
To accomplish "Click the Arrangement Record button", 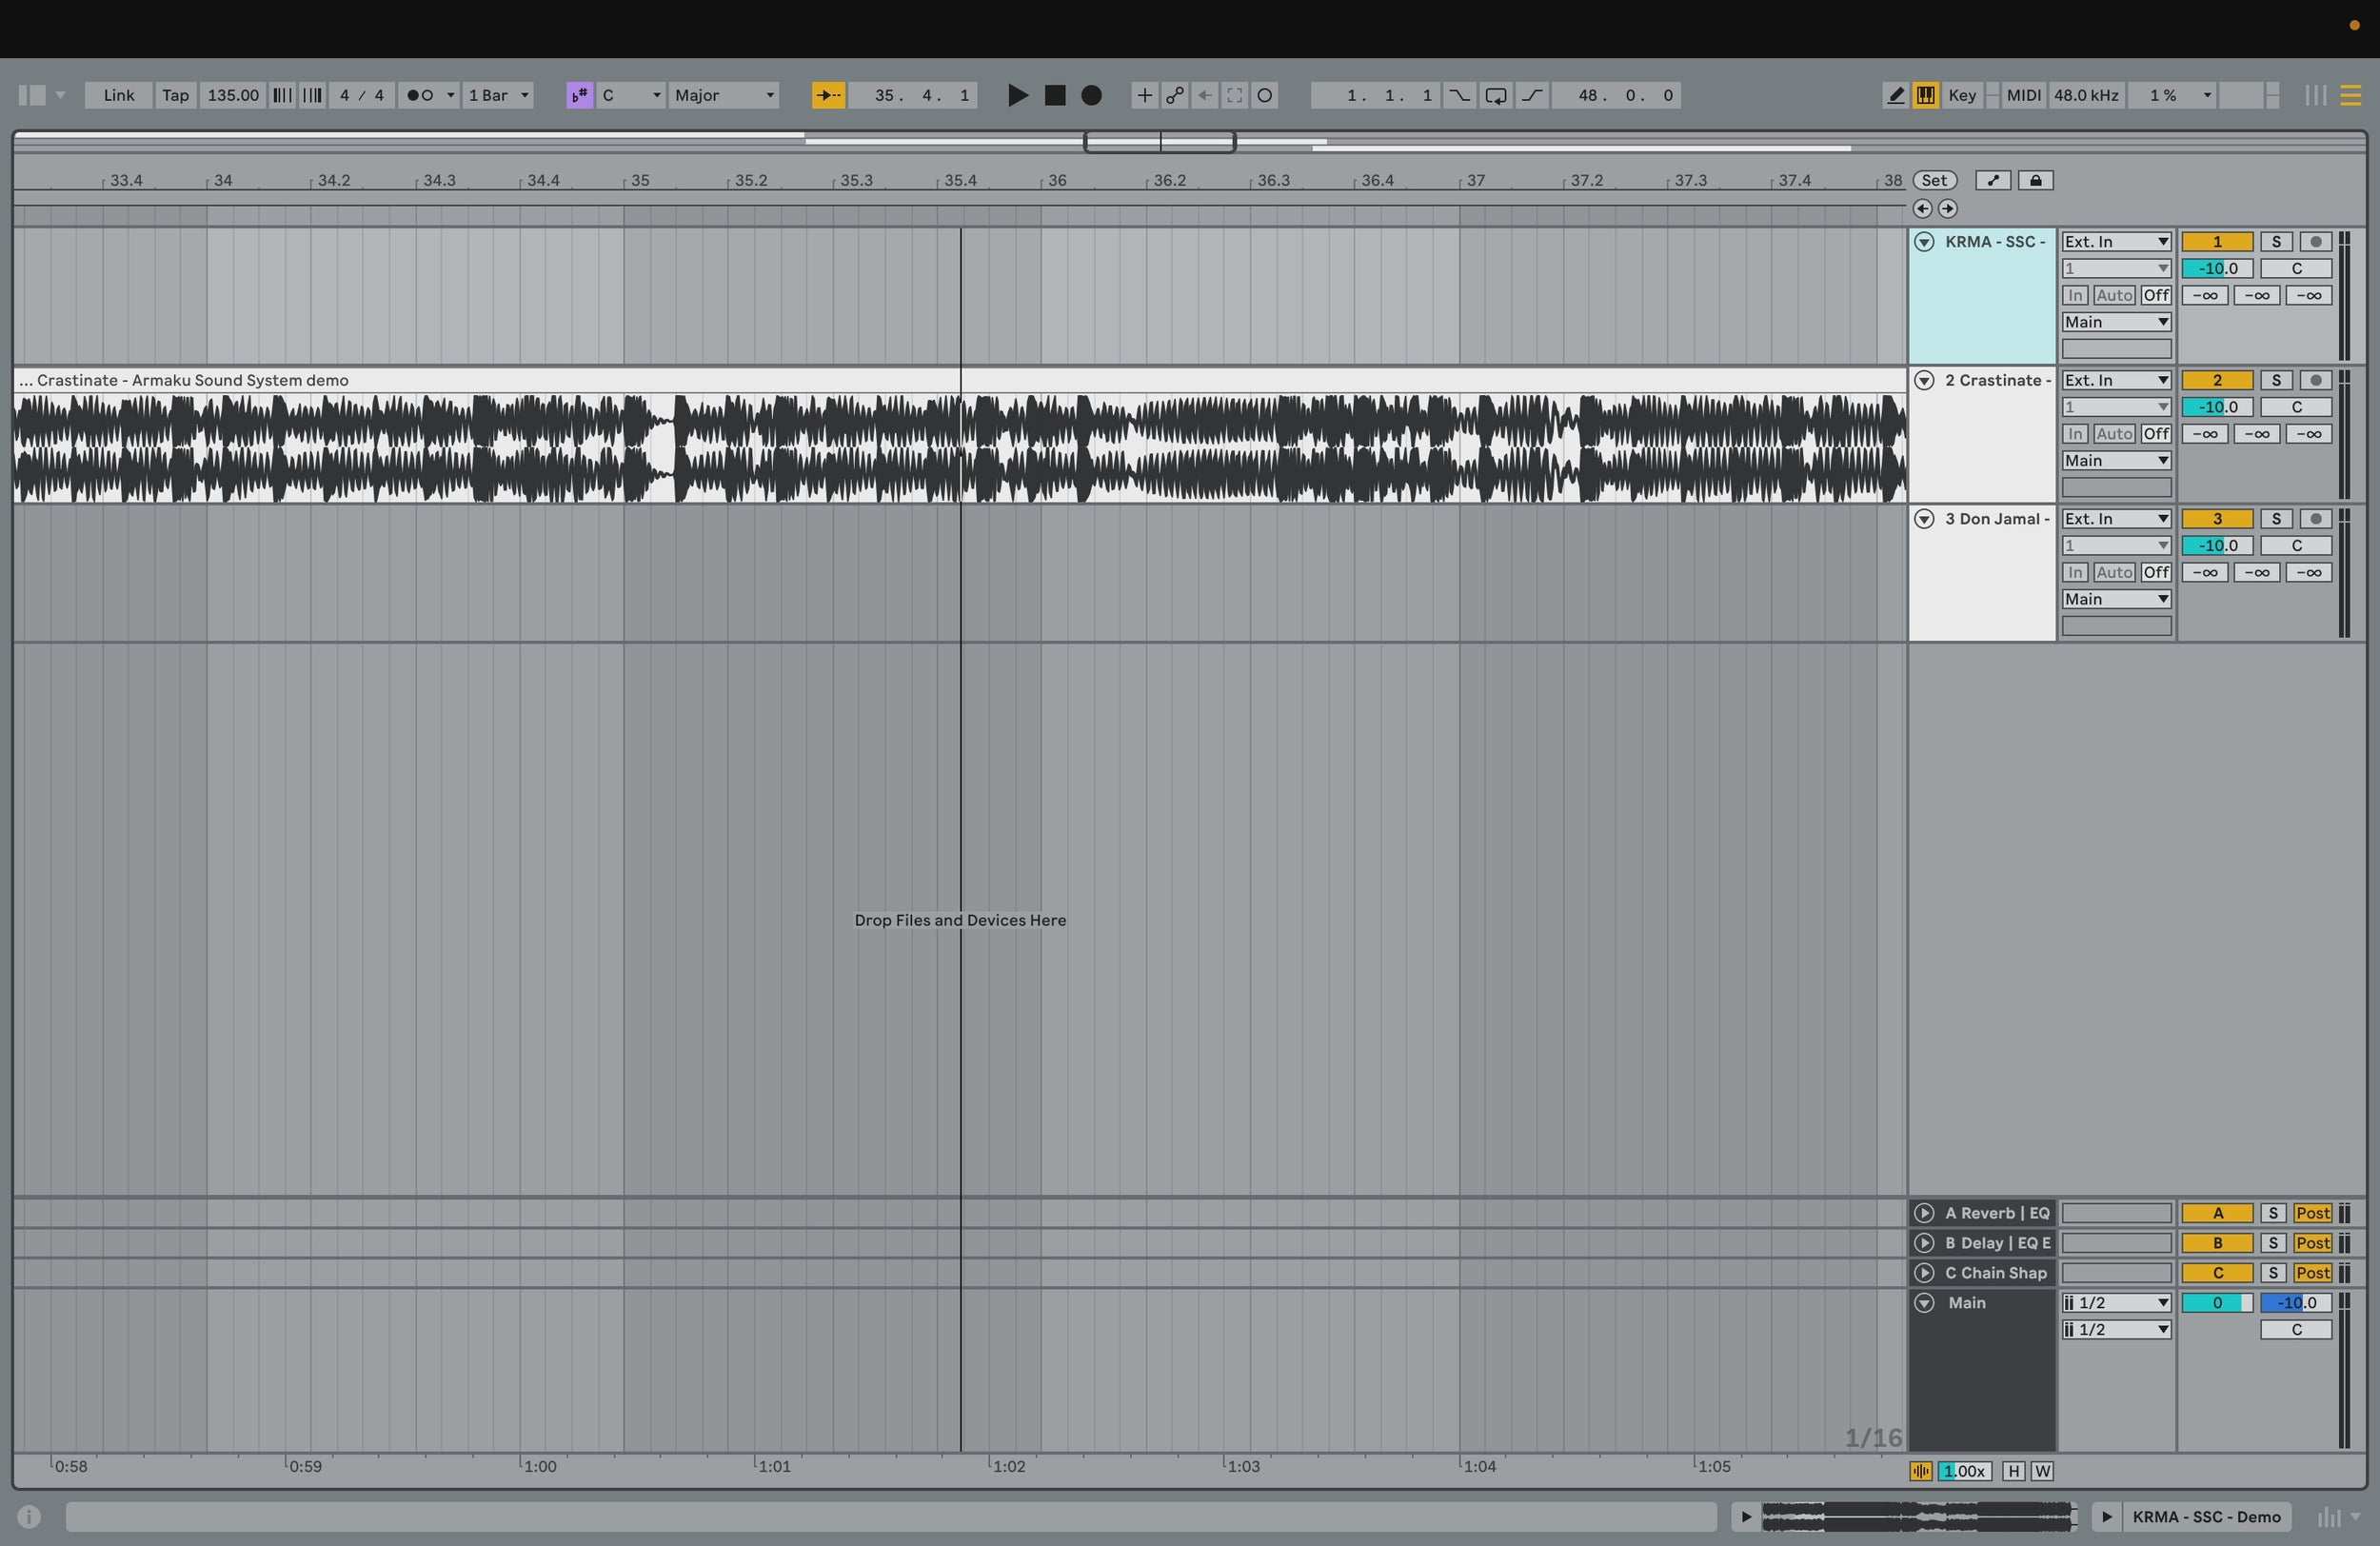I will click(1091, 95).
